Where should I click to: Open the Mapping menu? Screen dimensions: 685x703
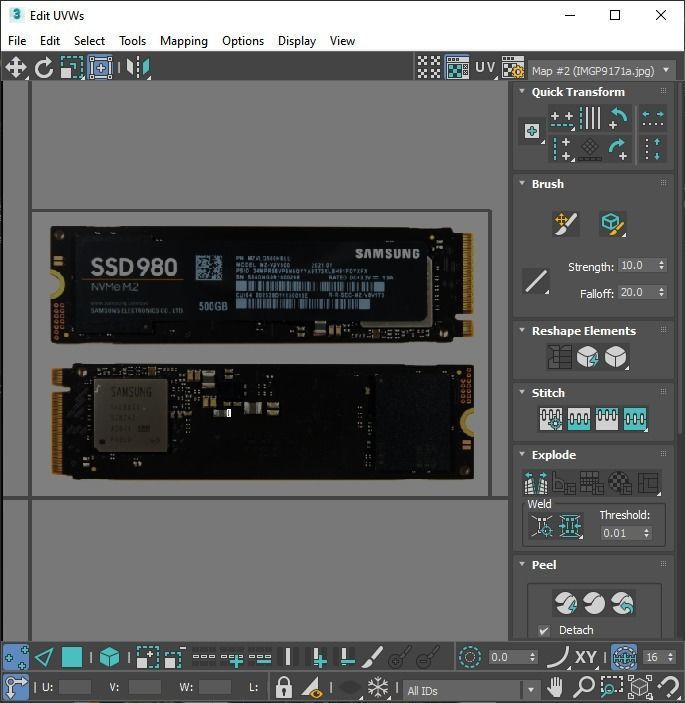pos(184,41)
